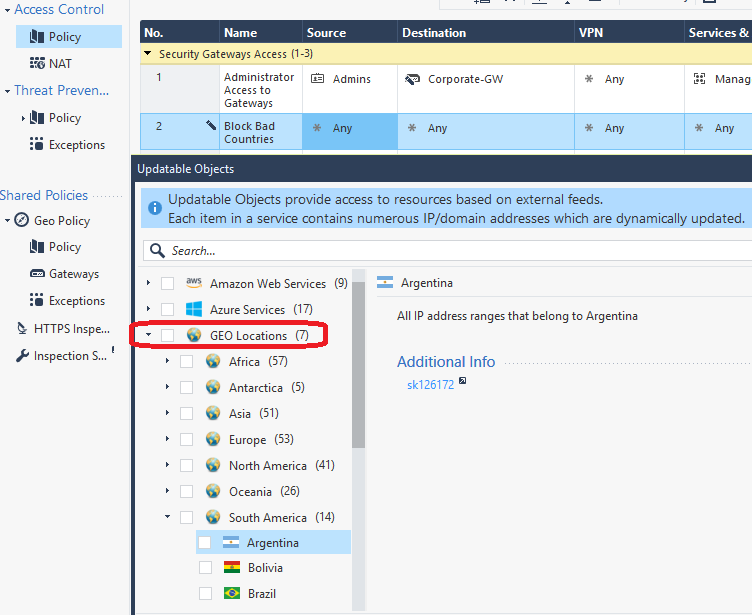Collapse the South America node

click(x=167, y=517)
